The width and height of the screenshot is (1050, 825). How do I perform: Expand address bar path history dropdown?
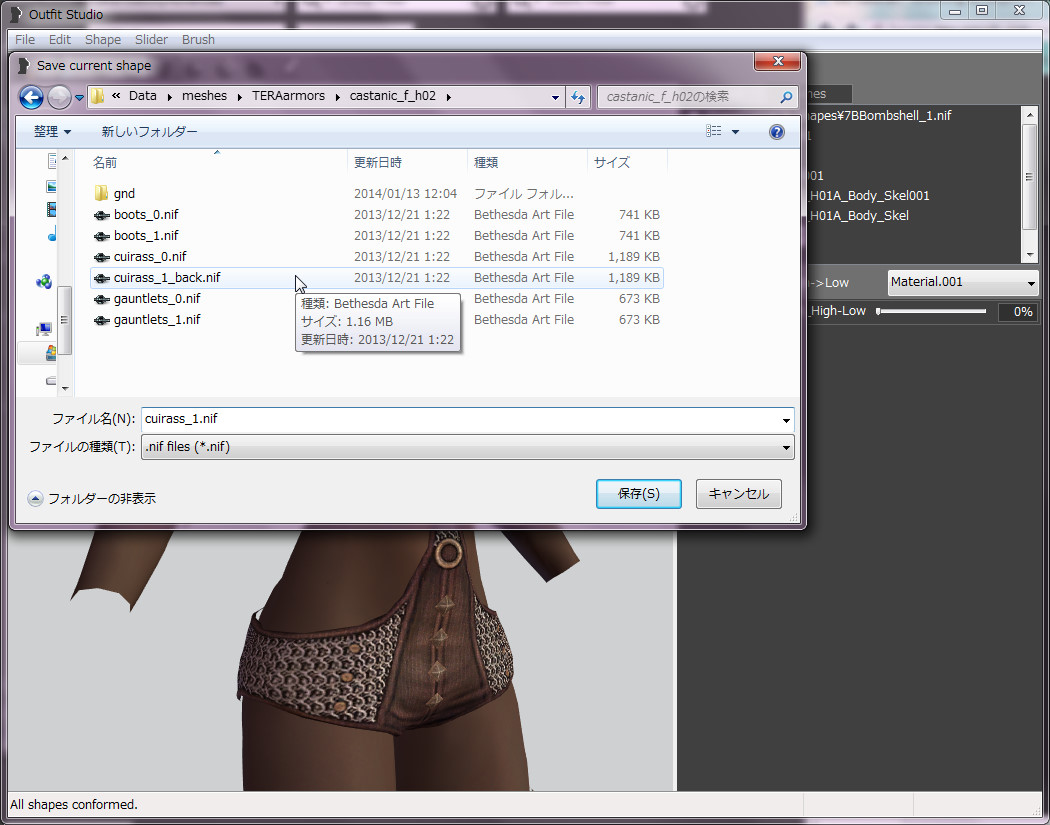point(555,97)
